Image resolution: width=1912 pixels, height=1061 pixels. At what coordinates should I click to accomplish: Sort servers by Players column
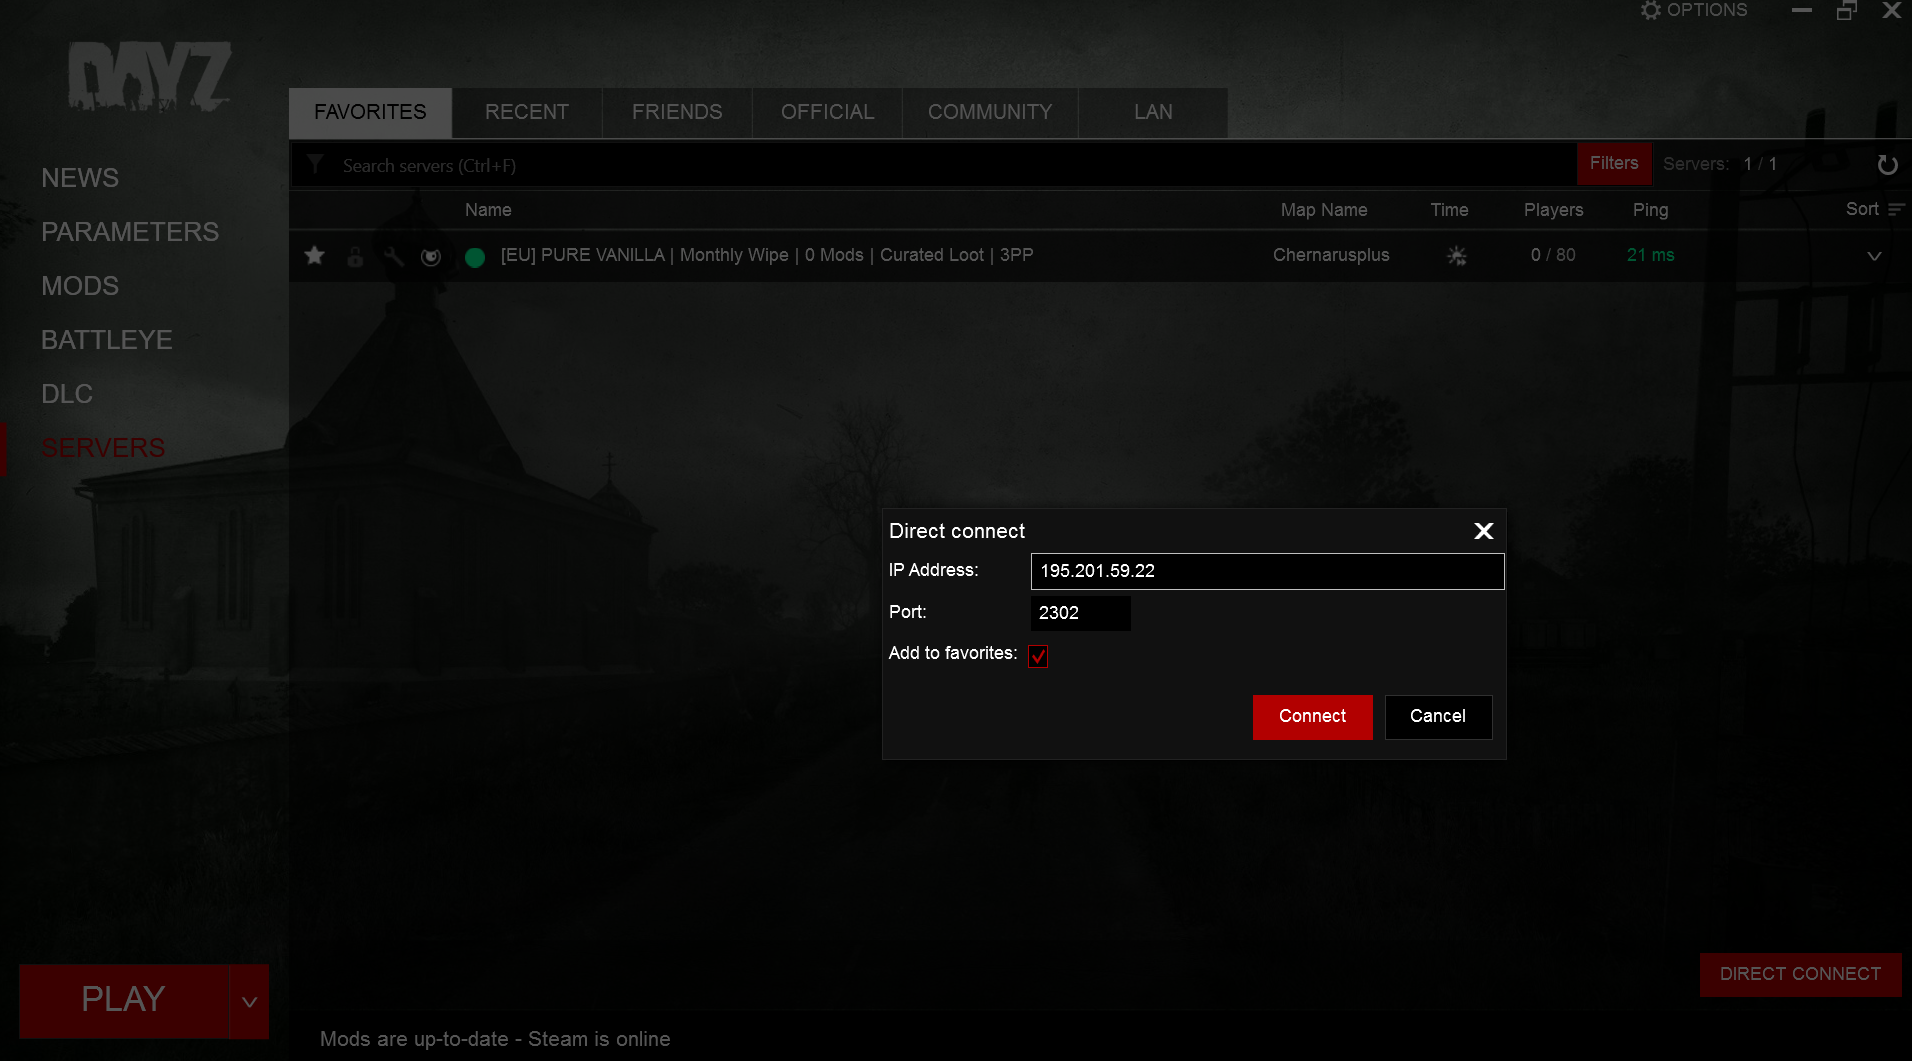click(1553, 210)
